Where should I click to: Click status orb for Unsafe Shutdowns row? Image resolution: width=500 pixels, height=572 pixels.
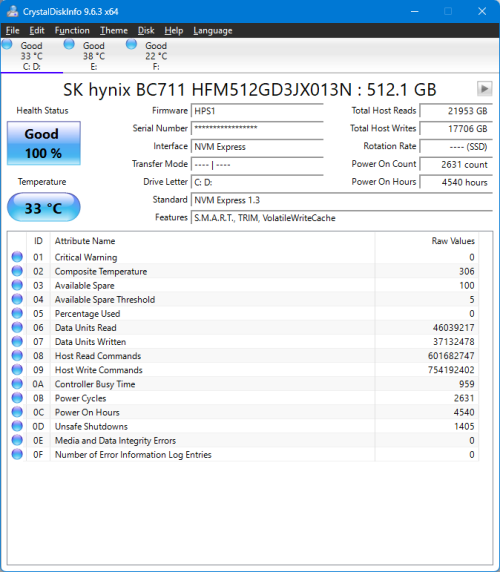[17, 426]
